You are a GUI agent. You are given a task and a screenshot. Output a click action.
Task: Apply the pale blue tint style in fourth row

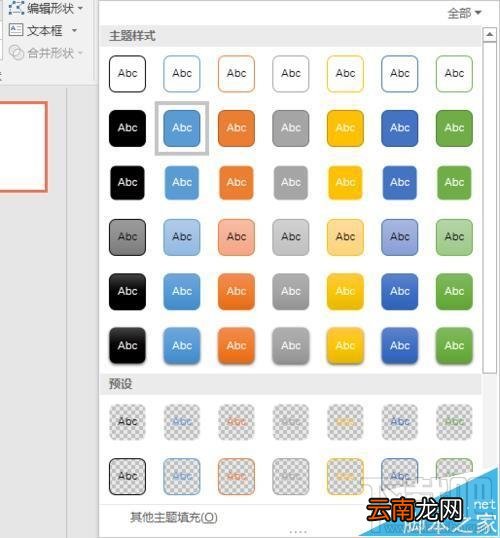tap(182, 237)
